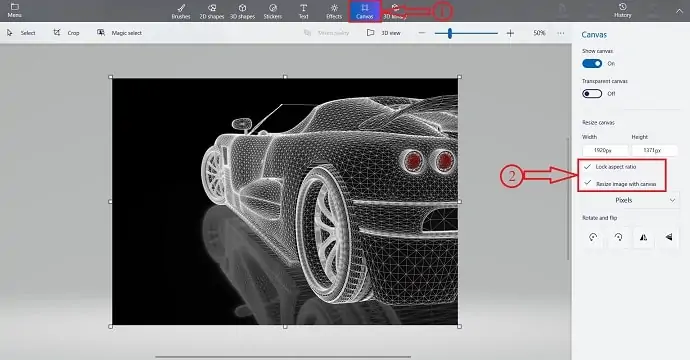
Task: Open the 3D library
Action: [x=395, y=11]
